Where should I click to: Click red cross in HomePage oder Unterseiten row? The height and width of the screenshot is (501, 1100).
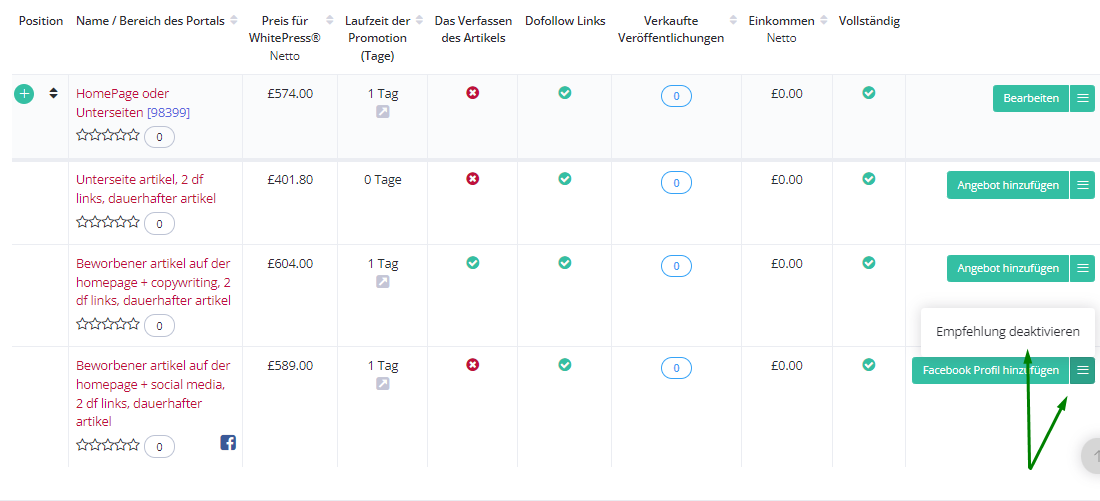coord(473,93)
